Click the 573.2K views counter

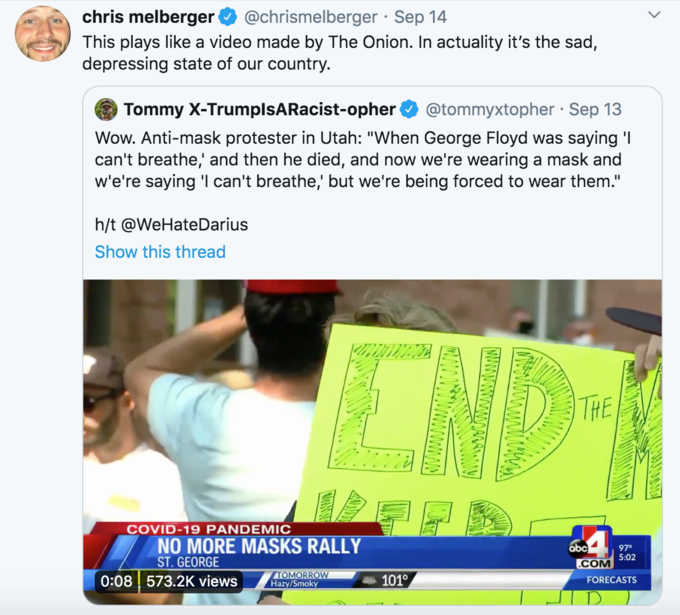pos(192,581)
